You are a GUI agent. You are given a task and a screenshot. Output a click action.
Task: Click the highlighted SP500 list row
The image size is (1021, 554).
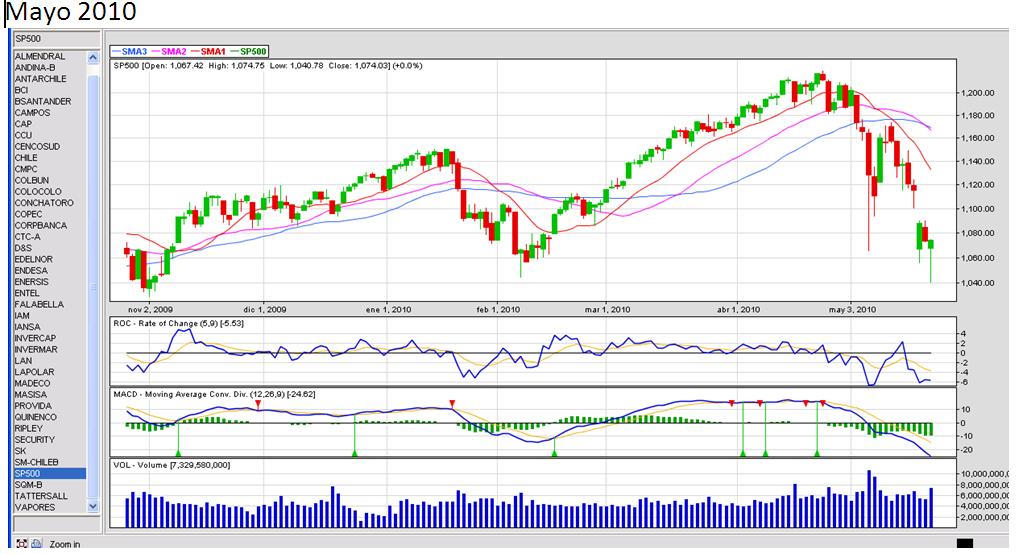(50, 473)
